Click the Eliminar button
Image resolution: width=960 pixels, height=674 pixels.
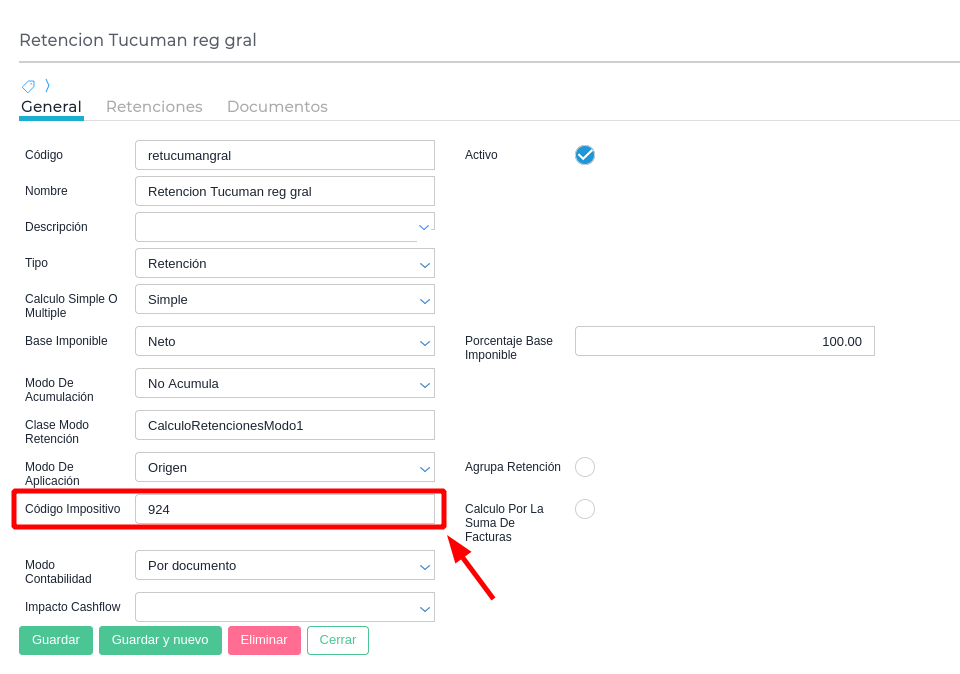click(264, 640)
